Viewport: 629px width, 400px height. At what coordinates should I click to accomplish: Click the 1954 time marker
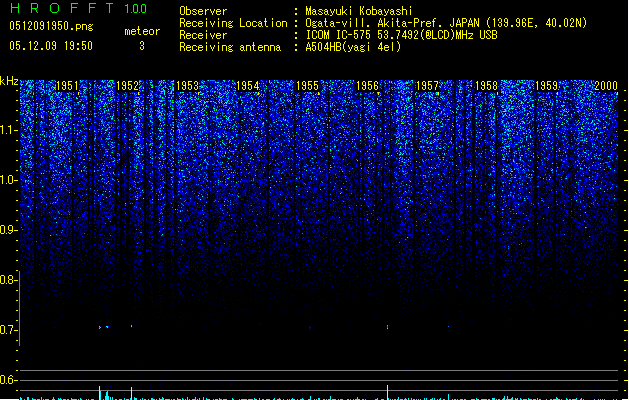(x=248, y=86)
